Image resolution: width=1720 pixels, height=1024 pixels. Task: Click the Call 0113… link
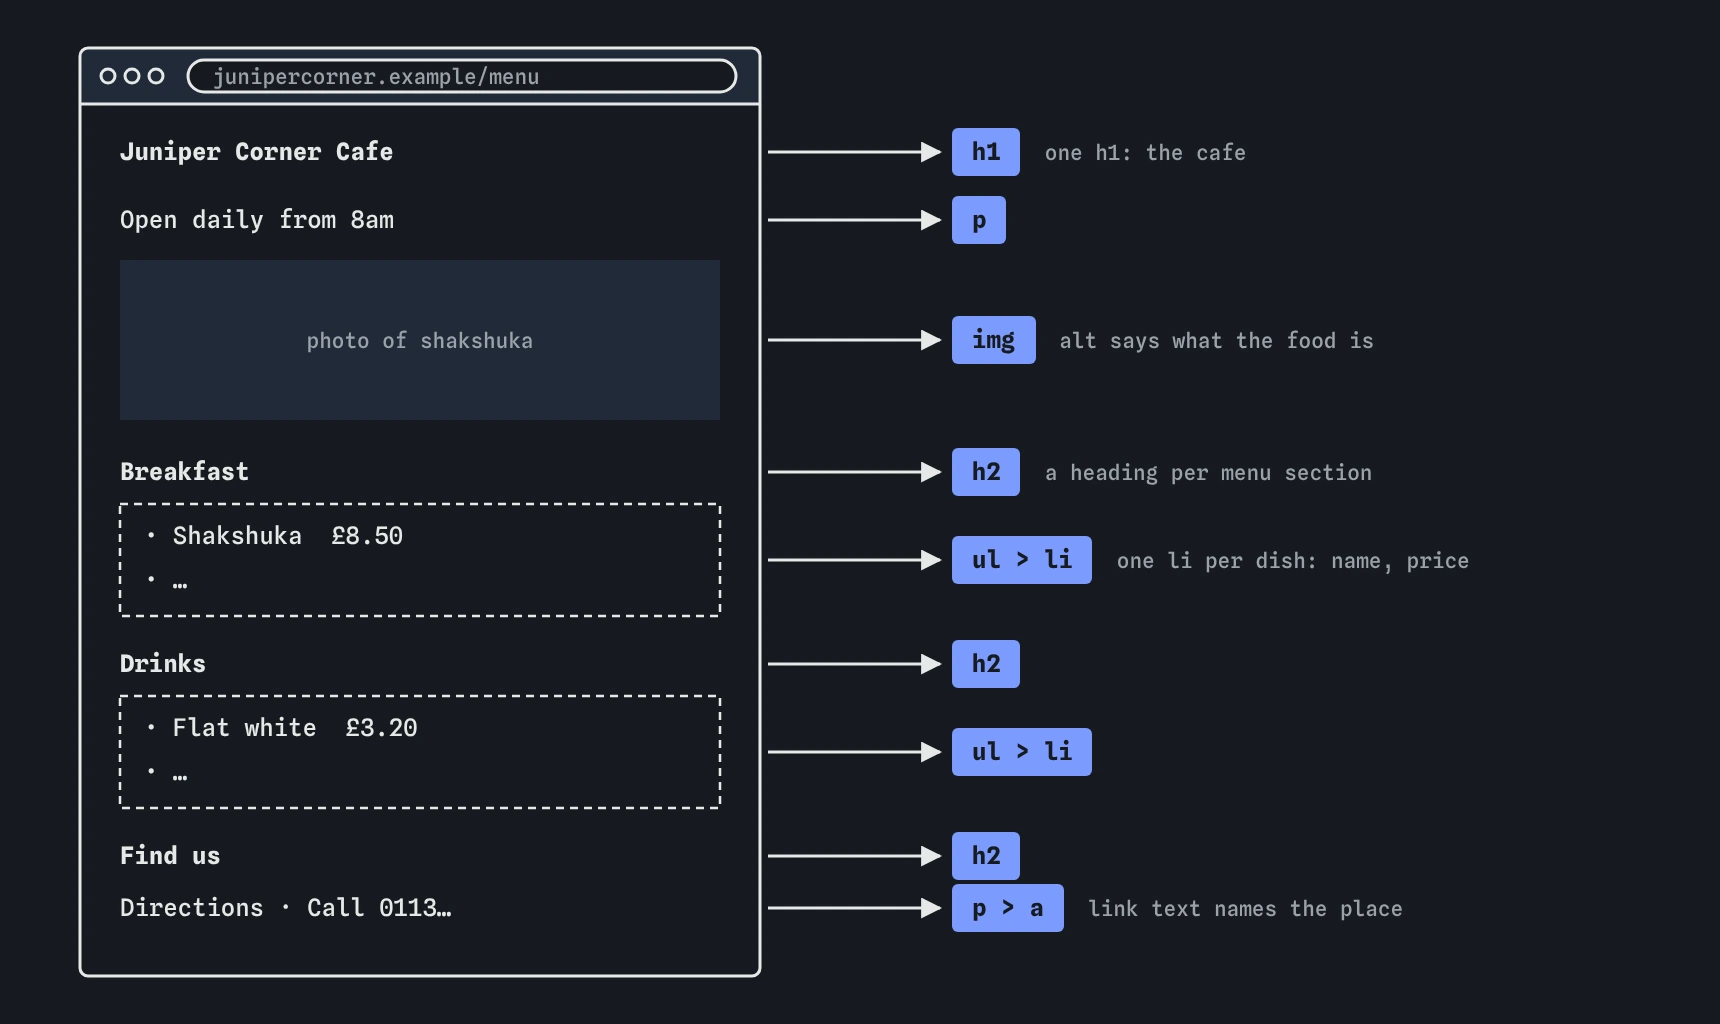pyautogui.click(x=379, y=908)
